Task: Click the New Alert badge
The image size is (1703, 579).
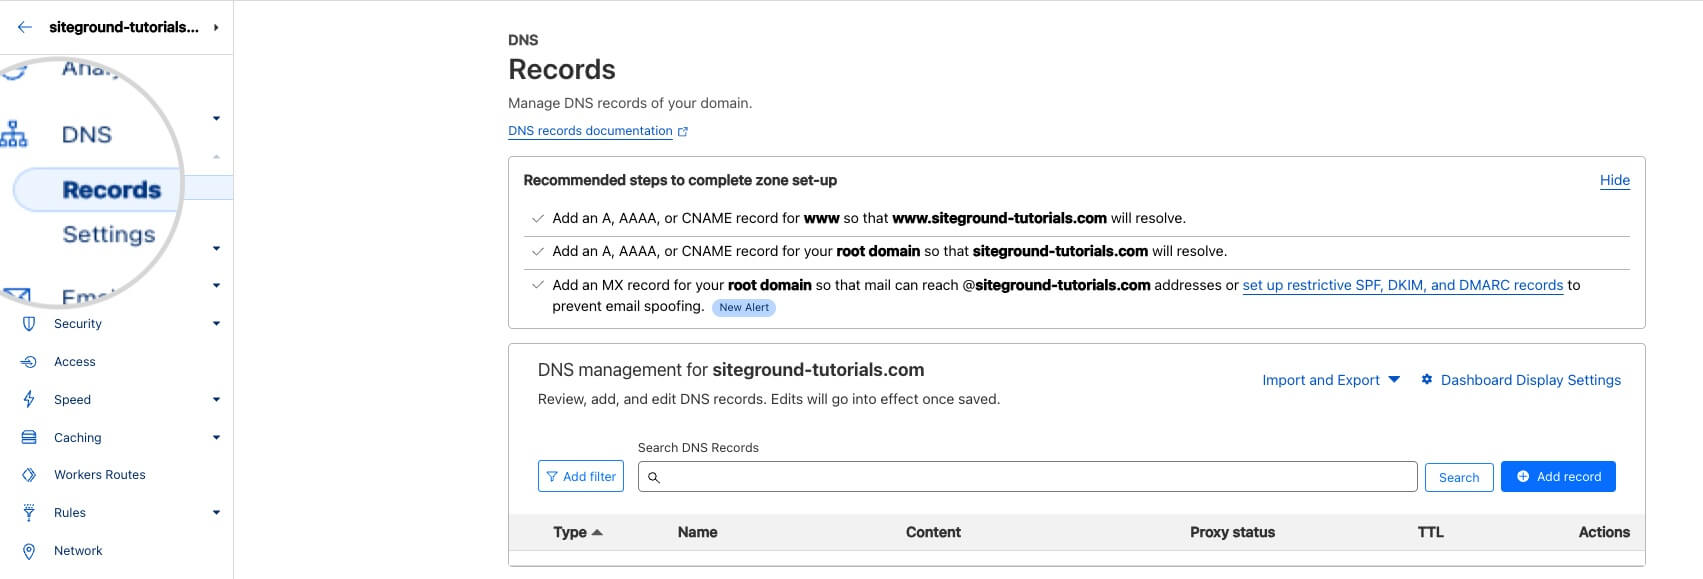Action: coord(744,308)
